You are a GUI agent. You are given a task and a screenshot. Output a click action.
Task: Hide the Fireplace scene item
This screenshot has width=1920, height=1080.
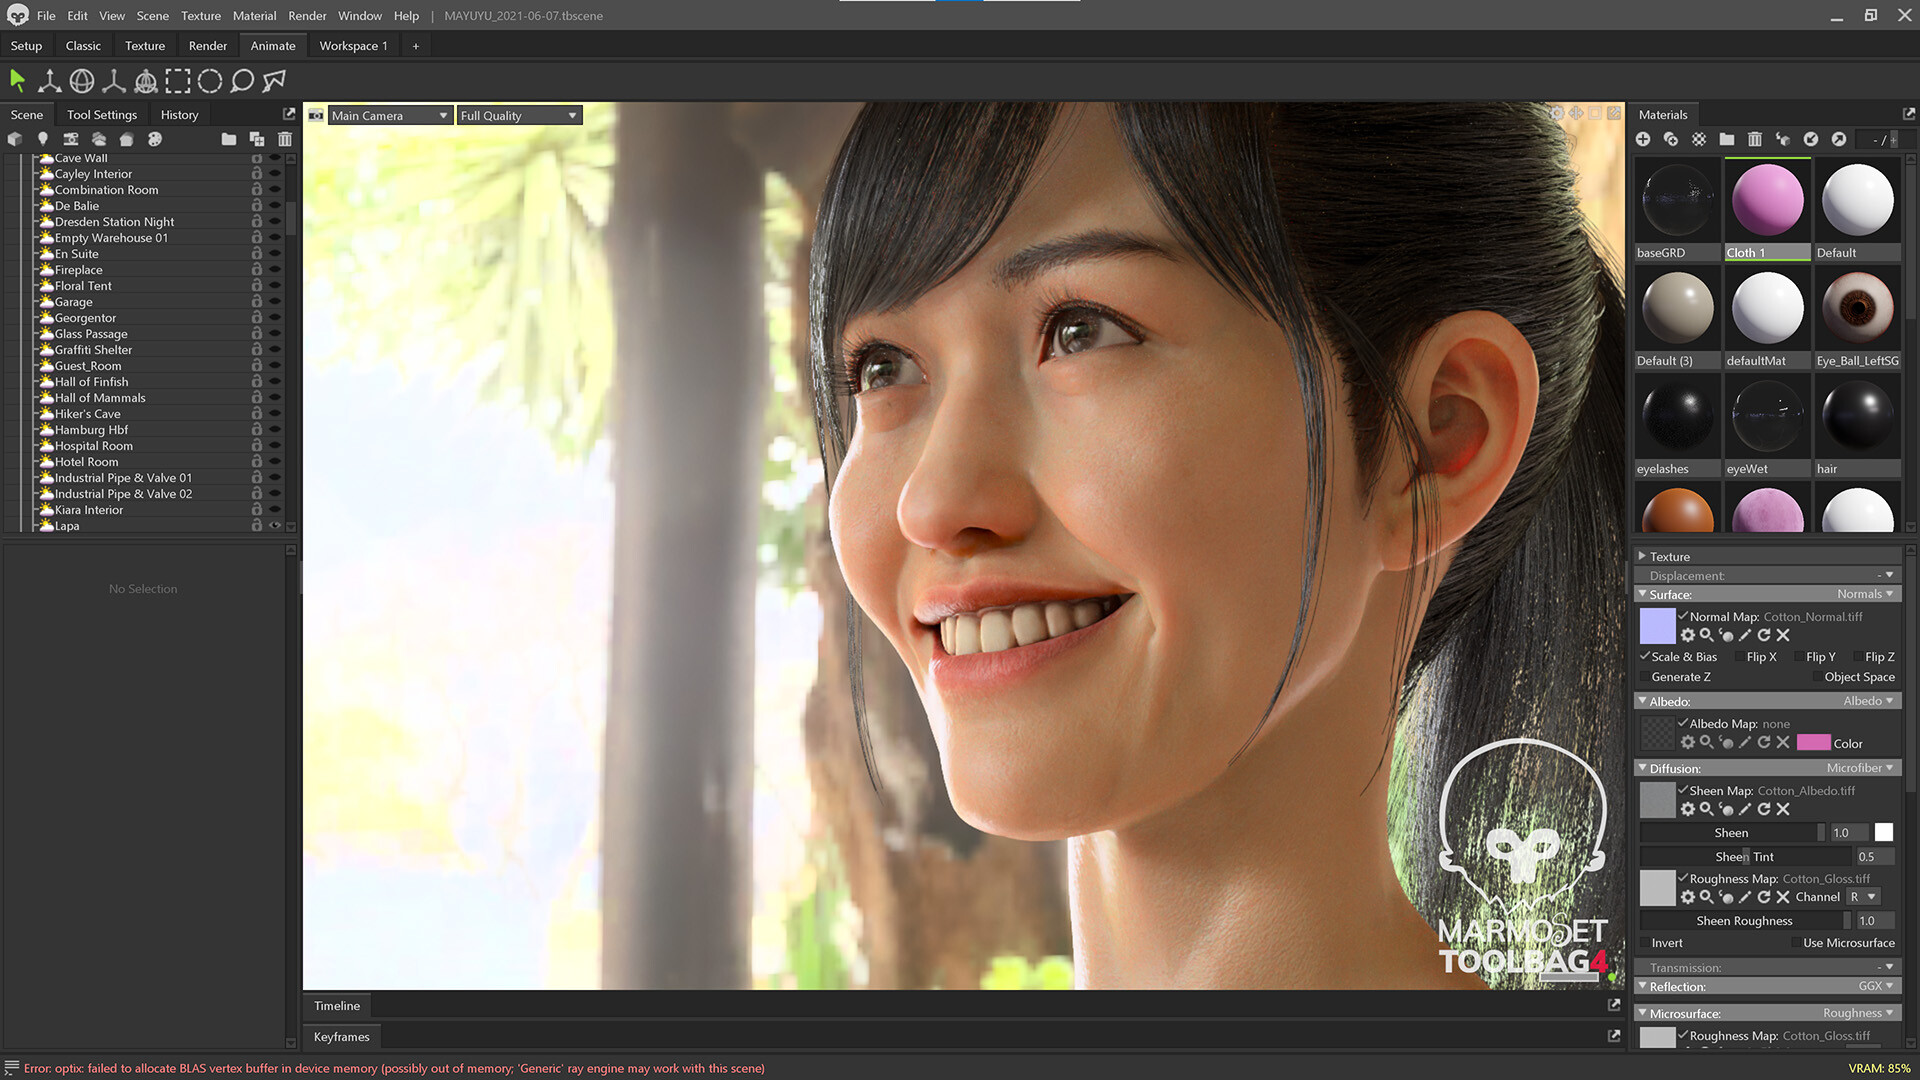click(275, 269)
